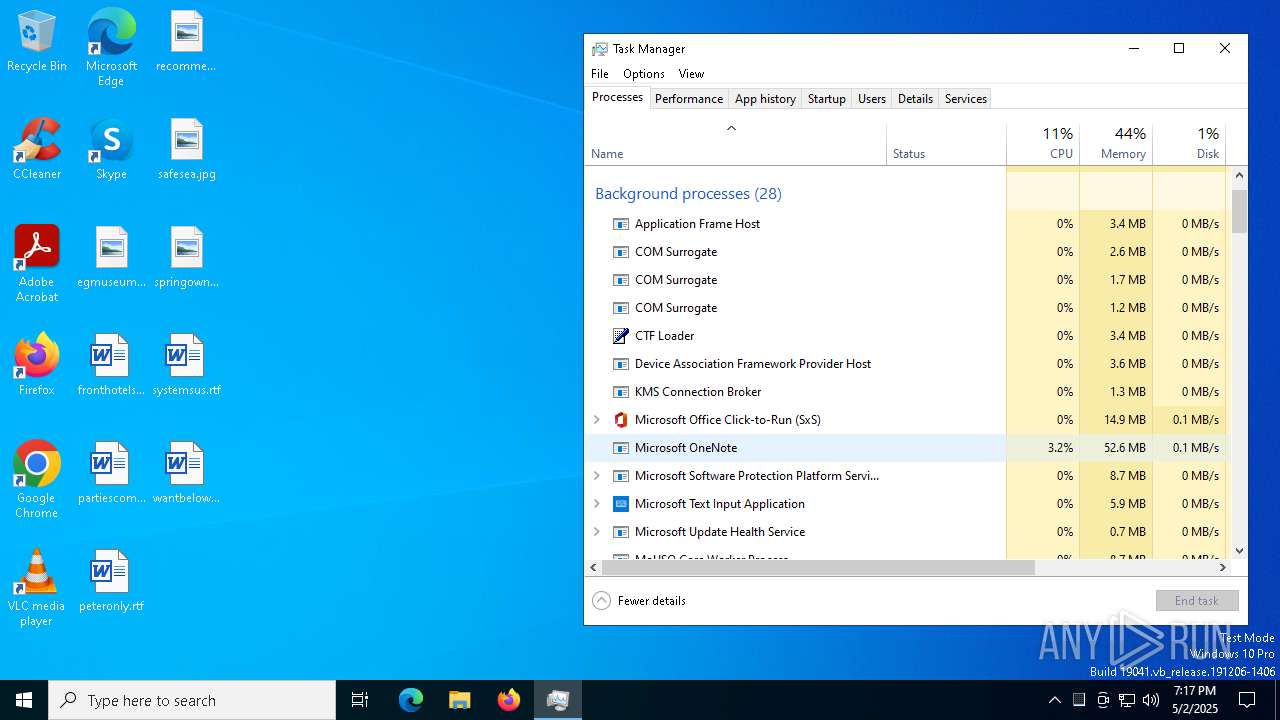
Task: Click the Background processes (28) group header
Action: [x=688, y=194]
